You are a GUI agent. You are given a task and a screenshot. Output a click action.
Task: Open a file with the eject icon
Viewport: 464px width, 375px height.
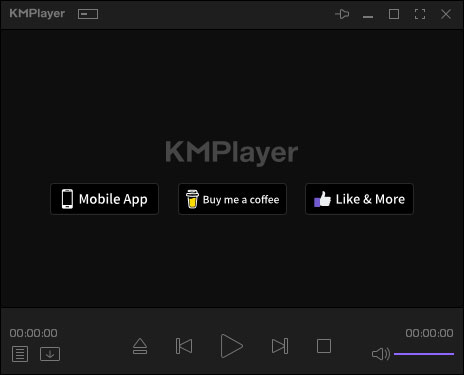(140, 346)
